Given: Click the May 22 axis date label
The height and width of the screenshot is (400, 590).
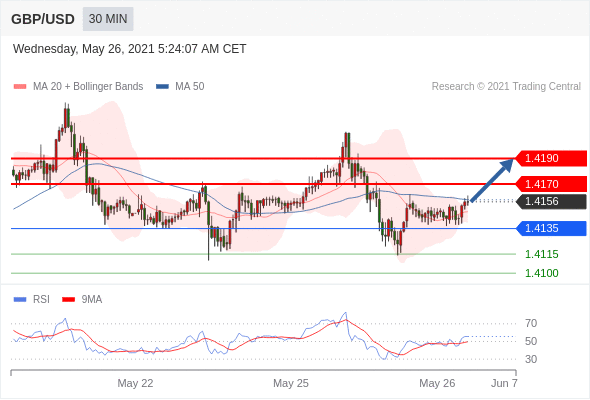Looking at the screenshot, I should point(135,383).
